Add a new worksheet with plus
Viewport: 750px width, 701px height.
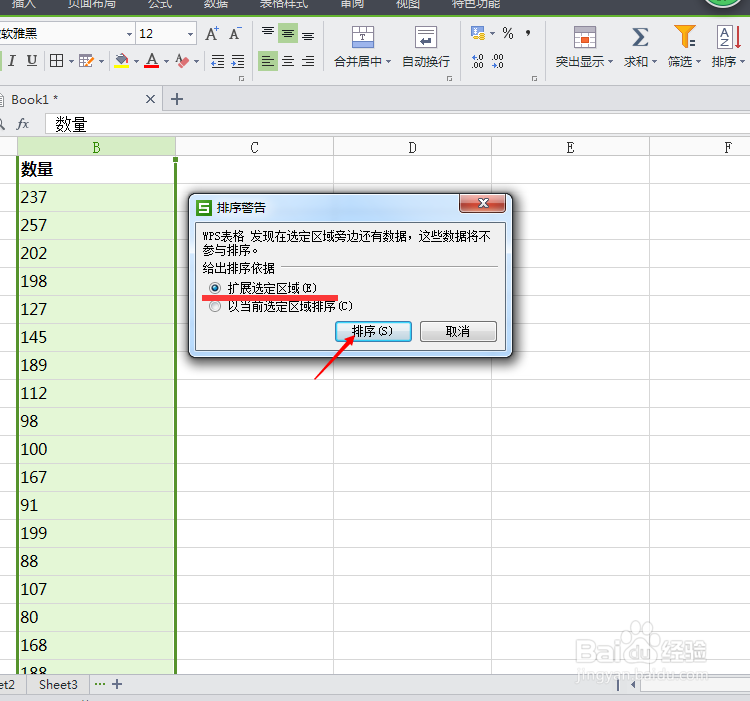117,684
